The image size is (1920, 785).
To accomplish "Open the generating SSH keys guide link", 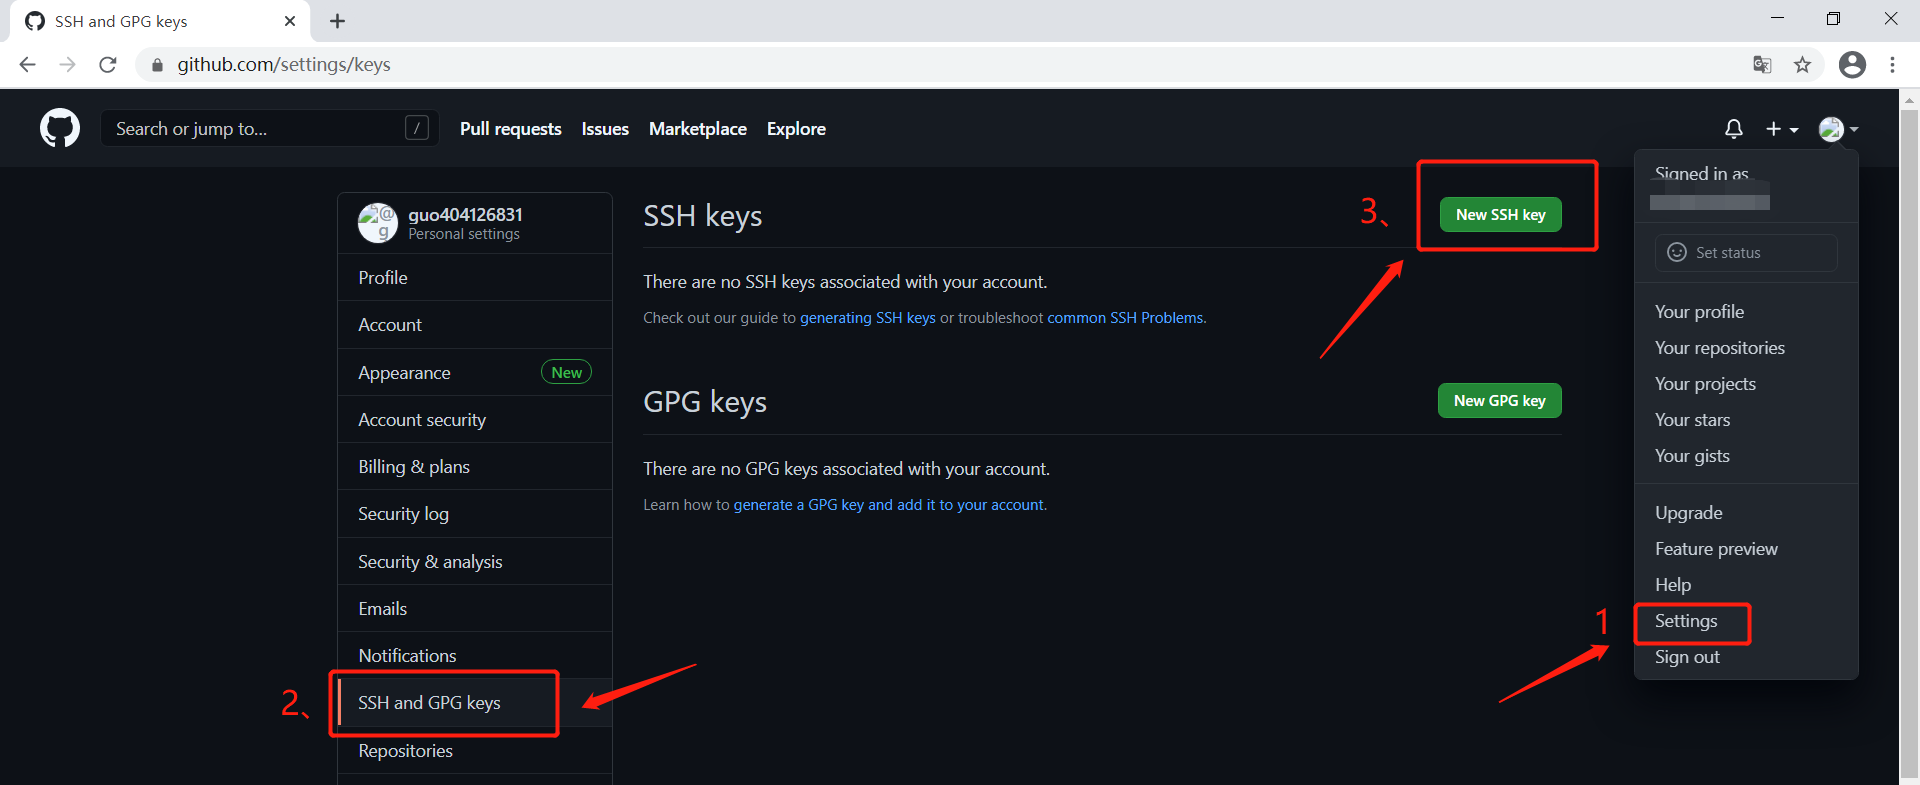I will coord(868,318).
